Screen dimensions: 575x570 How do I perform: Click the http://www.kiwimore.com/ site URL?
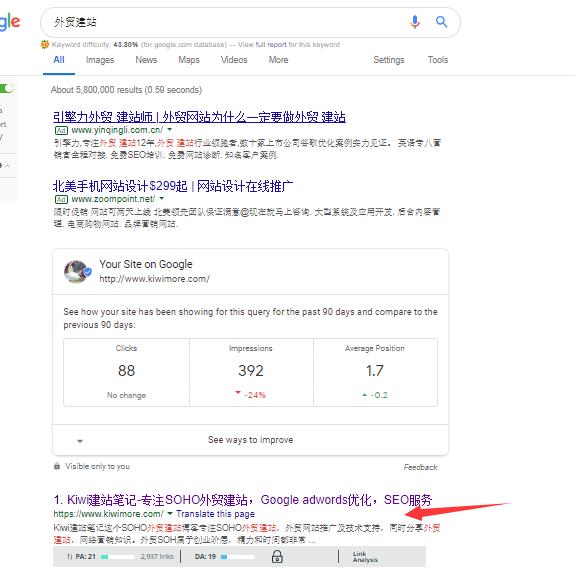coord(154,279)
